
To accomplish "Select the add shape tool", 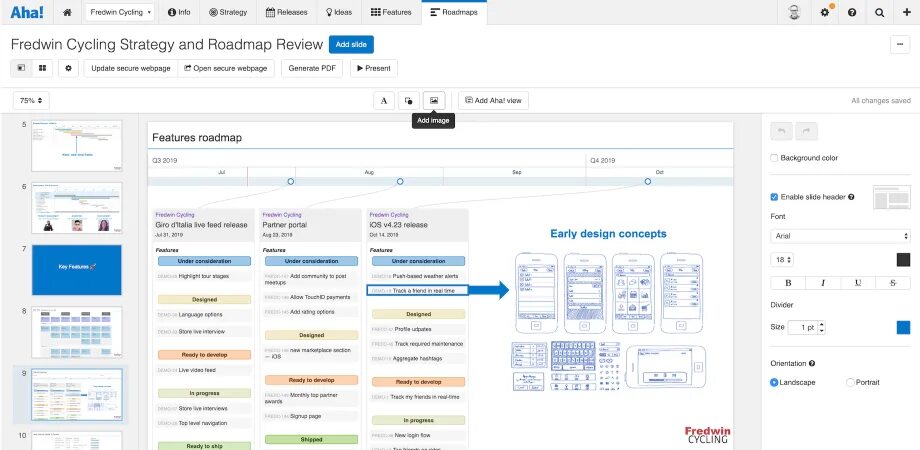I will (408, 100).
